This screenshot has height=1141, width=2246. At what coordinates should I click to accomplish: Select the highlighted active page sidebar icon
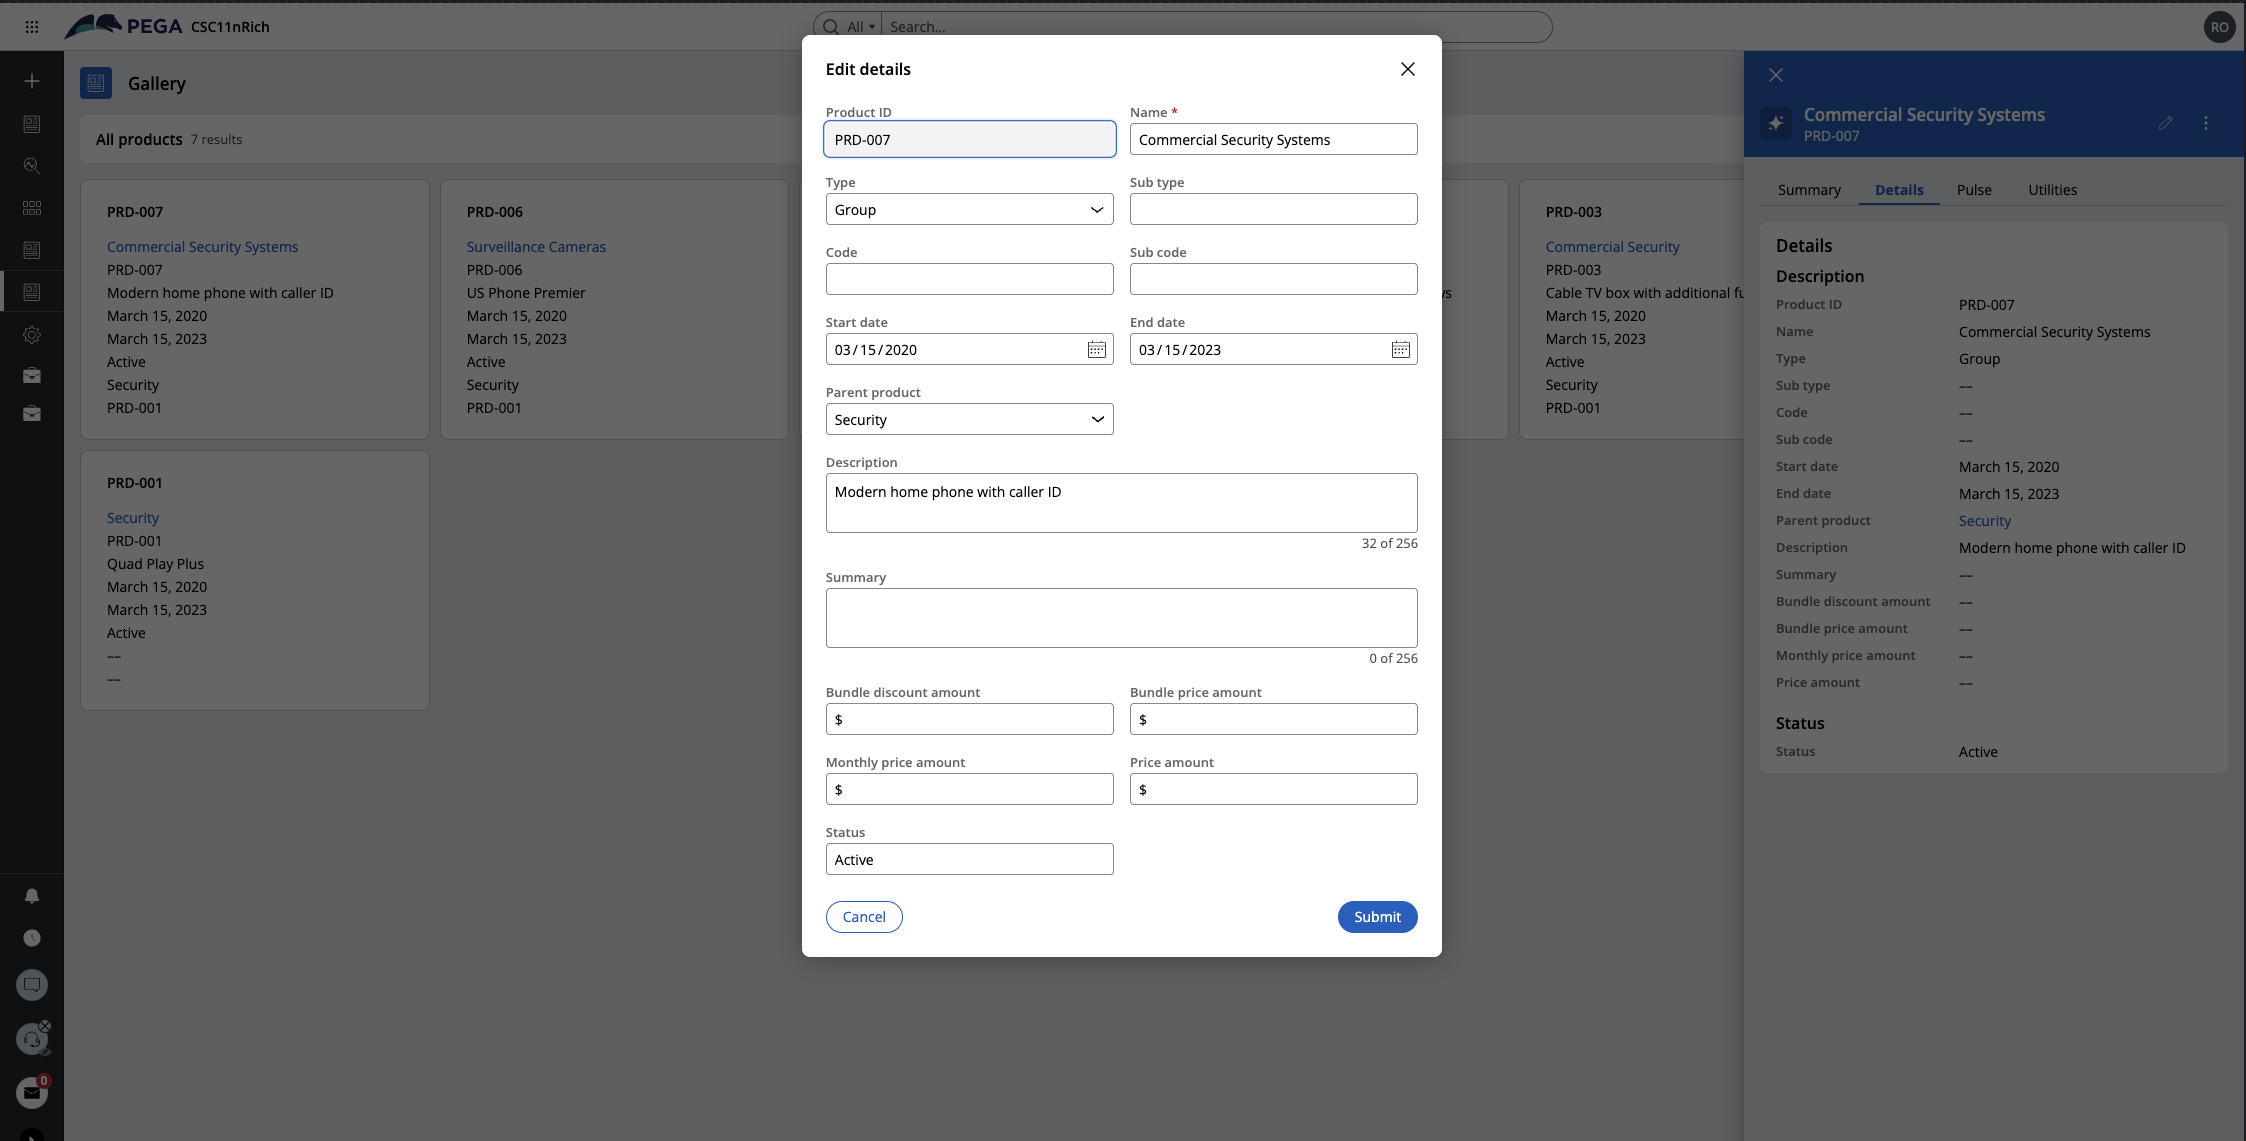coord(32,292)
